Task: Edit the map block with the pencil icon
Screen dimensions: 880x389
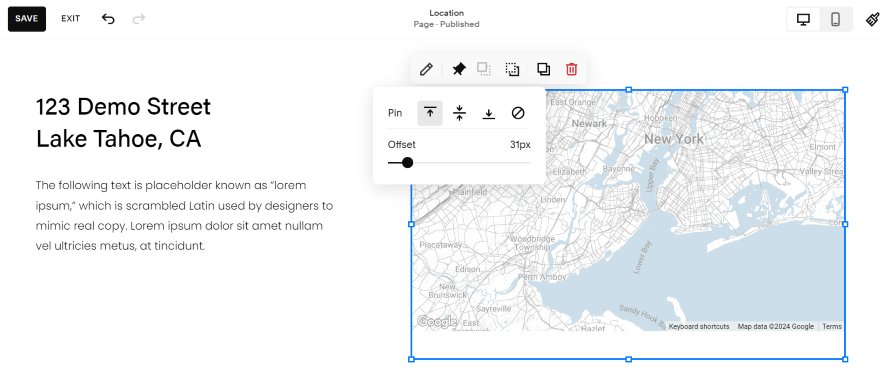Action: coord(427,70)
